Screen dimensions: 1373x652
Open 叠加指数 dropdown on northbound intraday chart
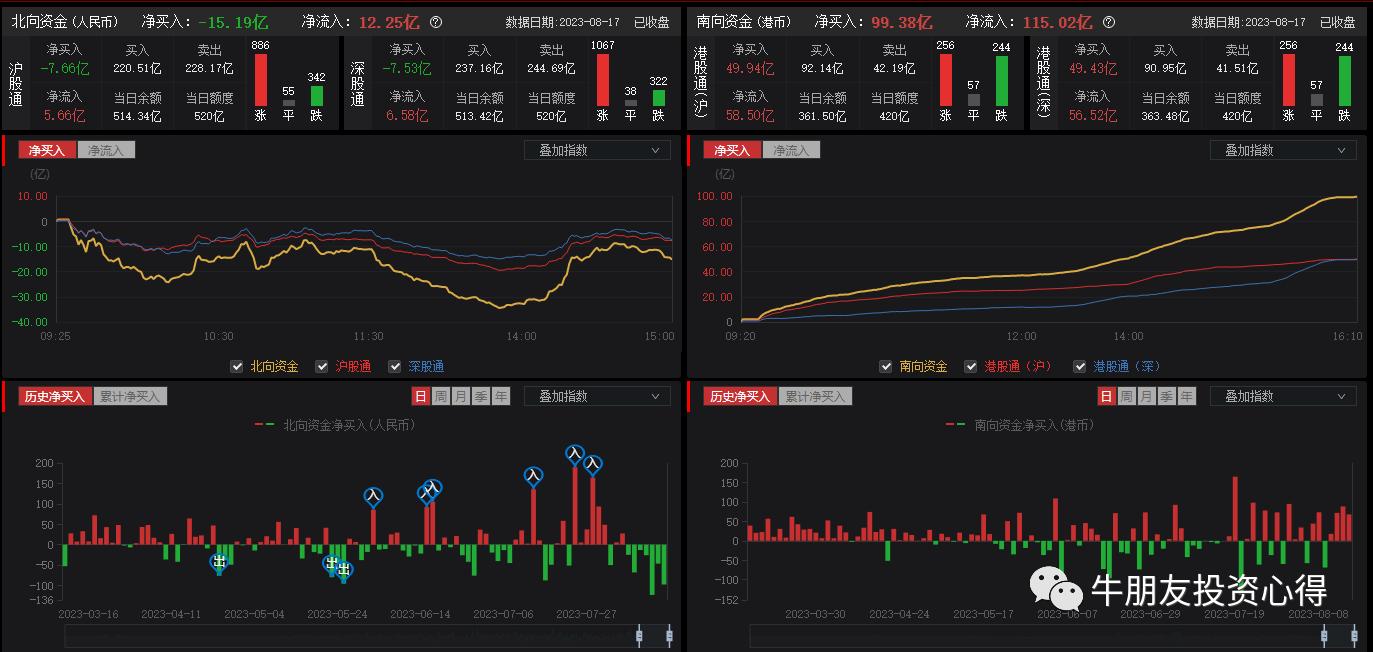tap(598, 150)
